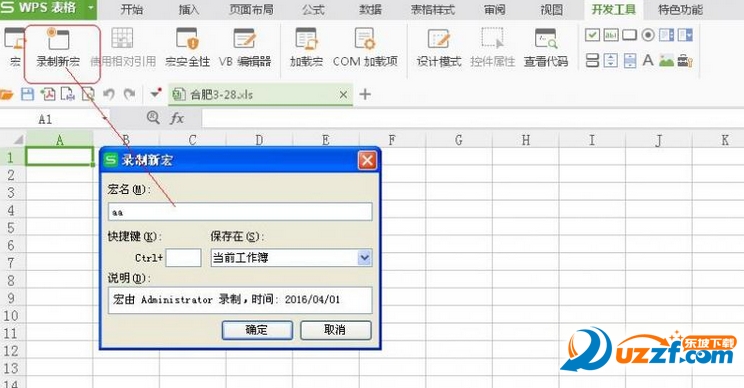744x388 pixels.
Task: Switch to the 公式 tab
Action: pyautogui.click(x=313, y=9)
